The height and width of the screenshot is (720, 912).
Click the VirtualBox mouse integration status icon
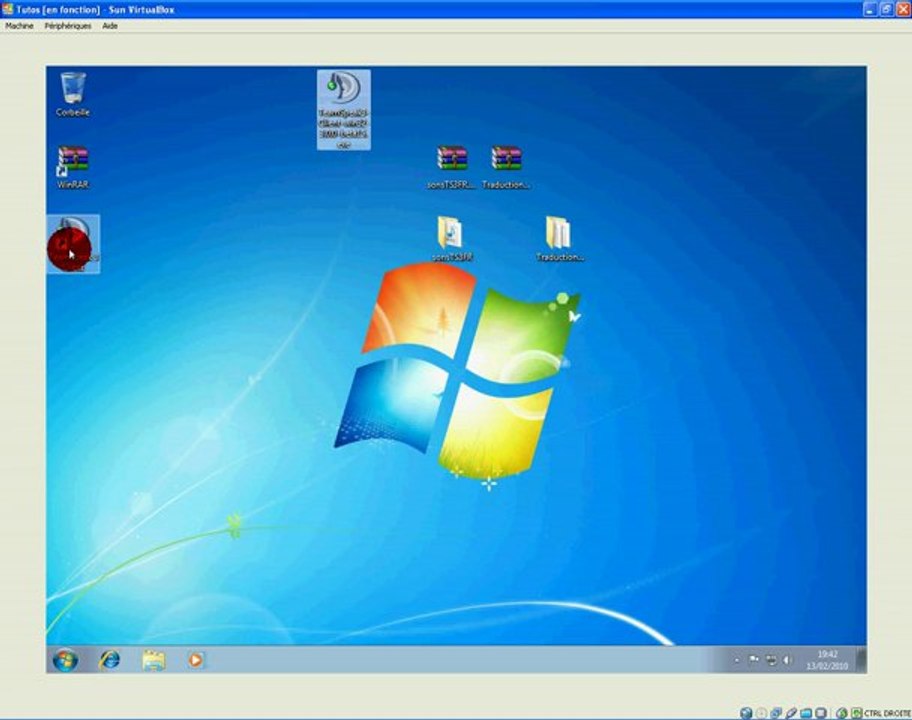(x=842, y=713)
